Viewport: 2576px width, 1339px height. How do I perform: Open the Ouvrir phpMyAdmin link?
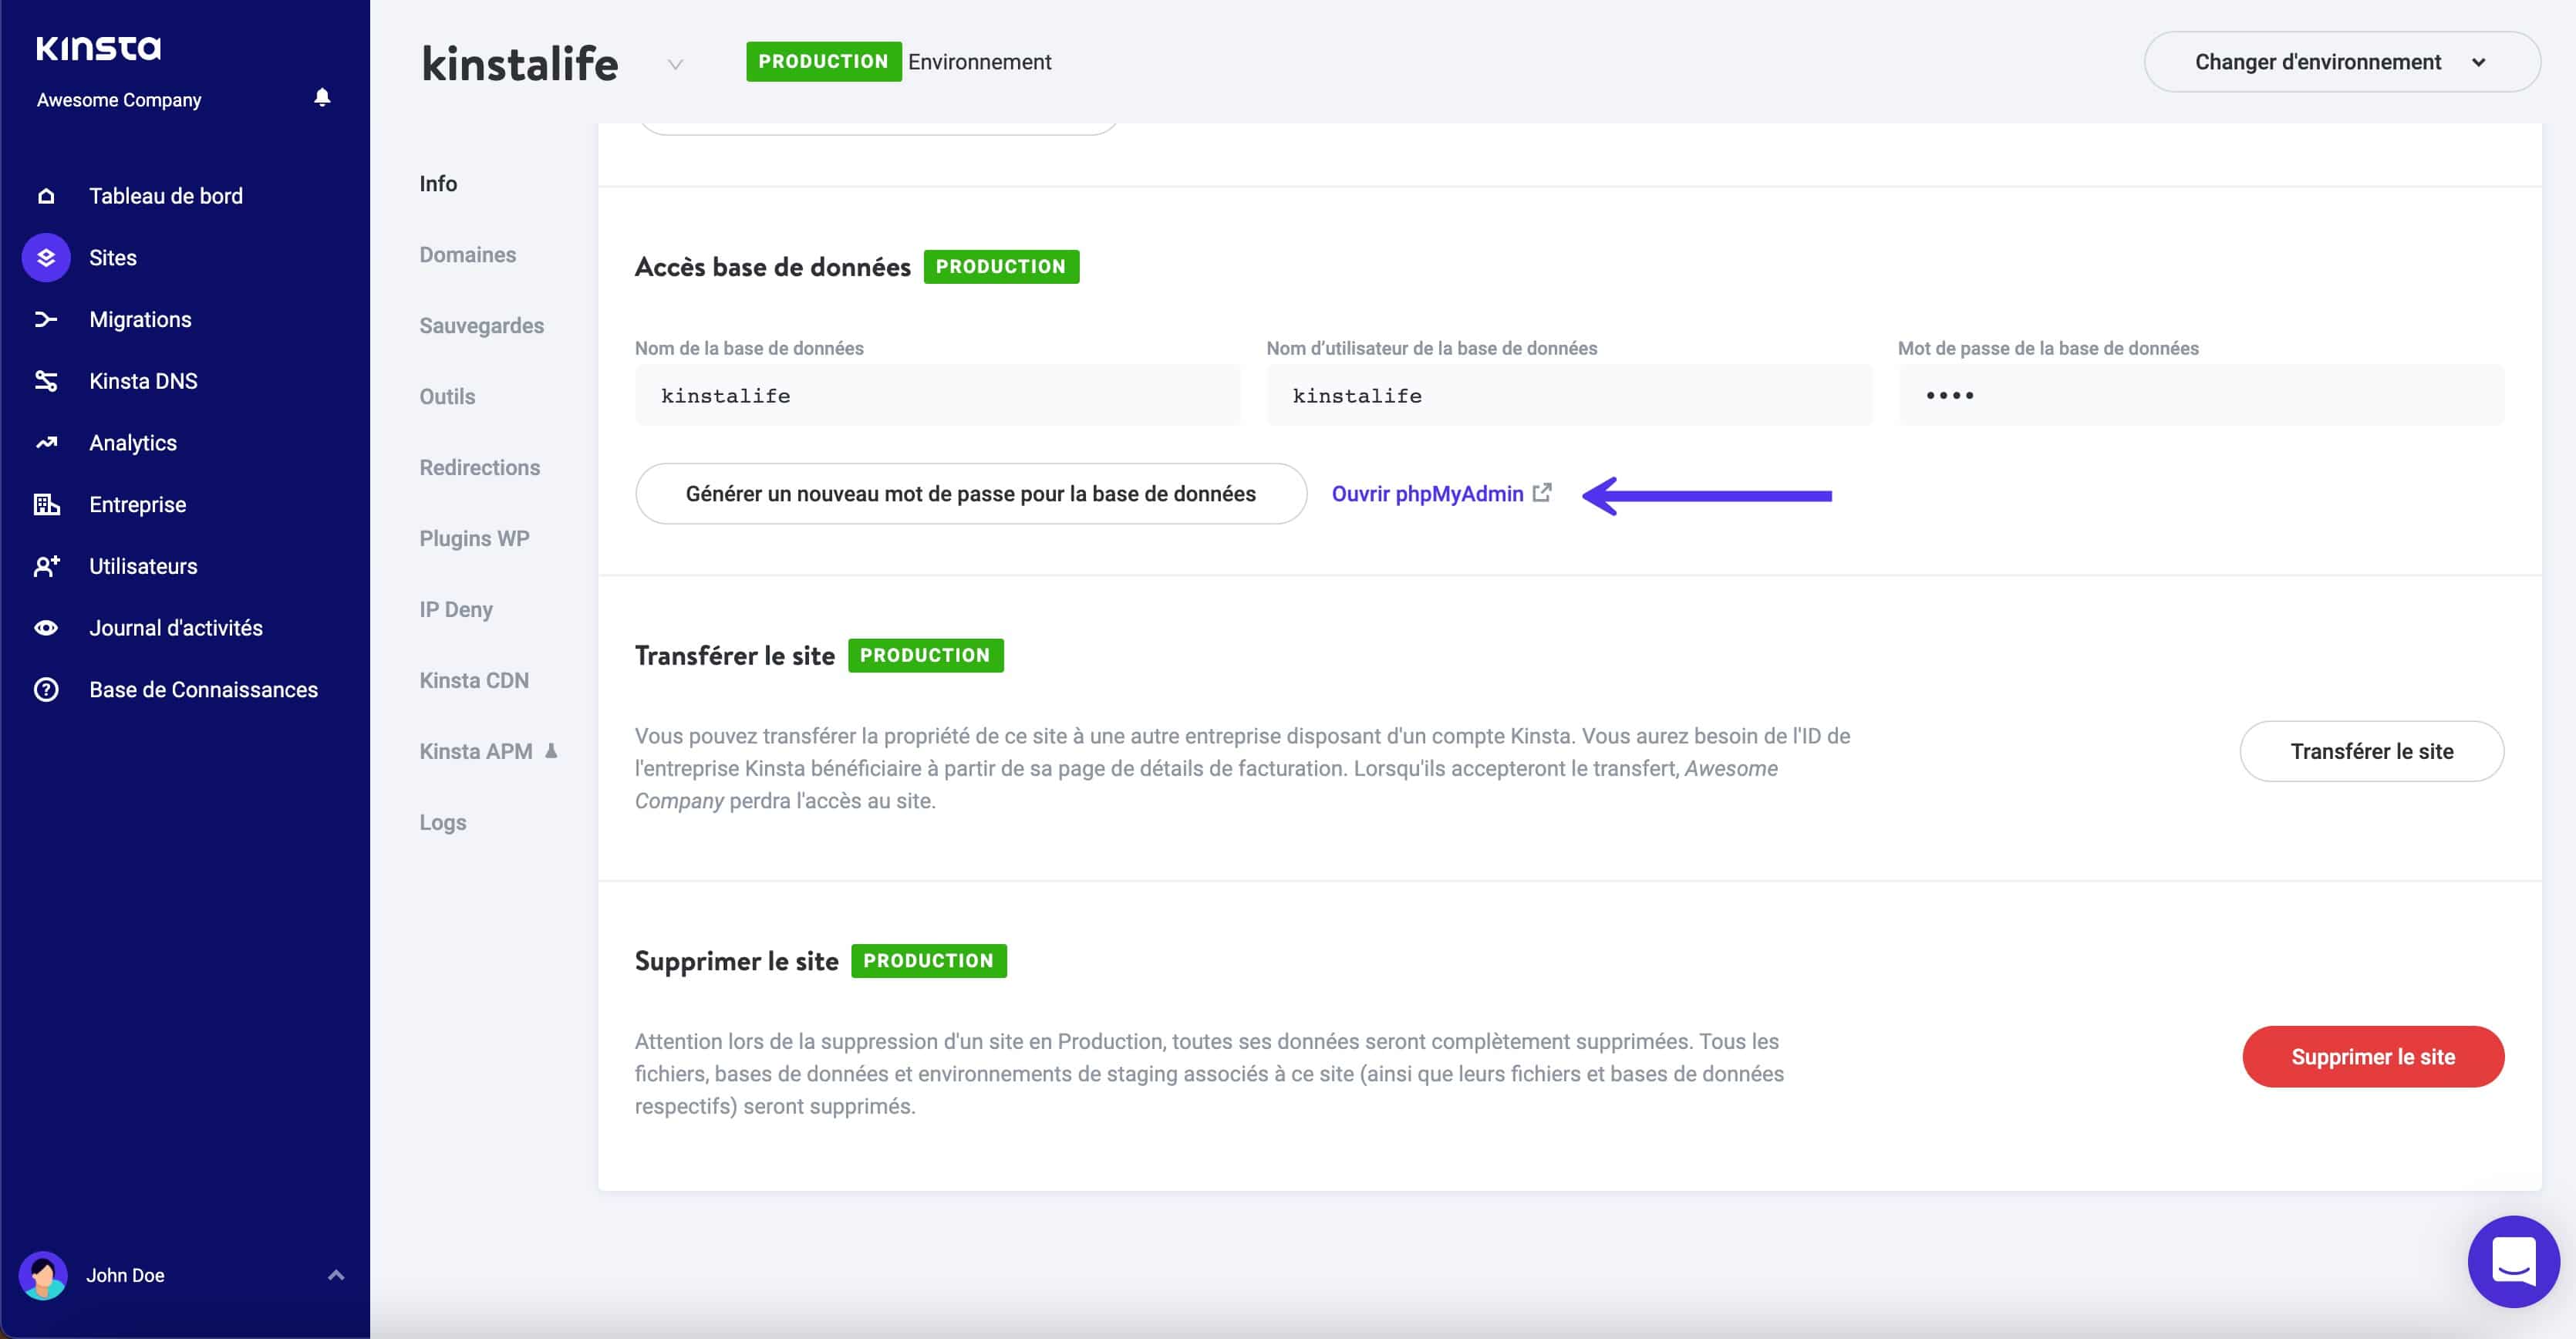pyautogui.click(x=1427, y=494)
